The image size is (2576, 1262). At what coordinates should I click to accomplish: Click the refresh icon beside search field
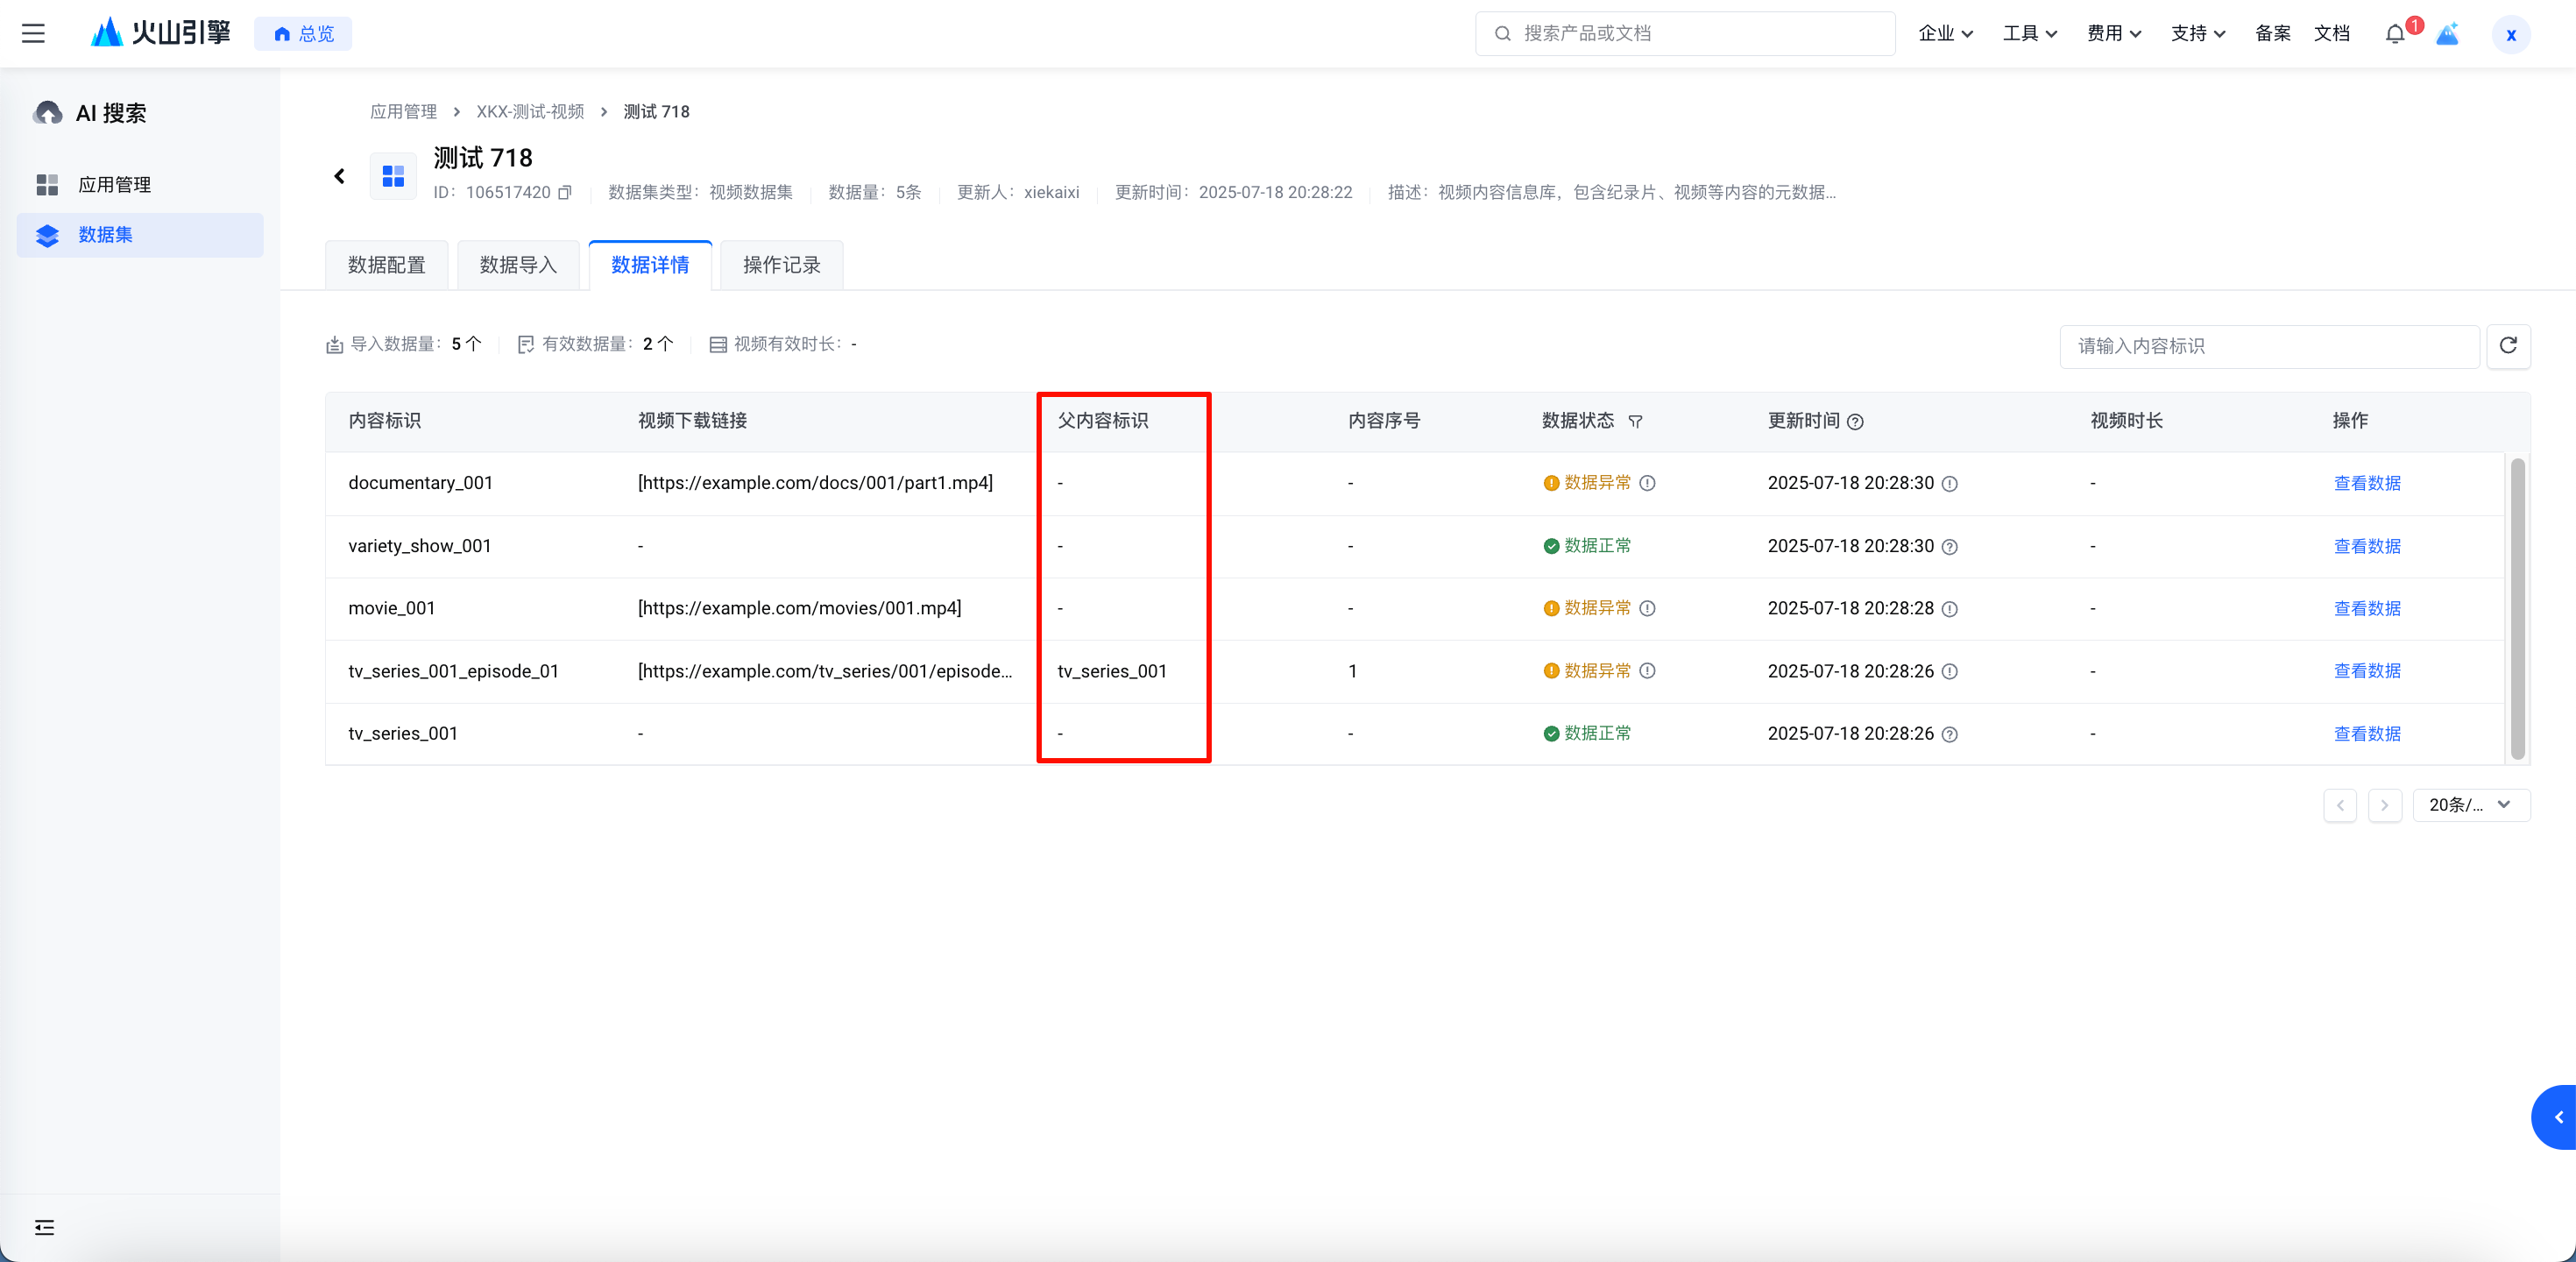(2508, 346)
